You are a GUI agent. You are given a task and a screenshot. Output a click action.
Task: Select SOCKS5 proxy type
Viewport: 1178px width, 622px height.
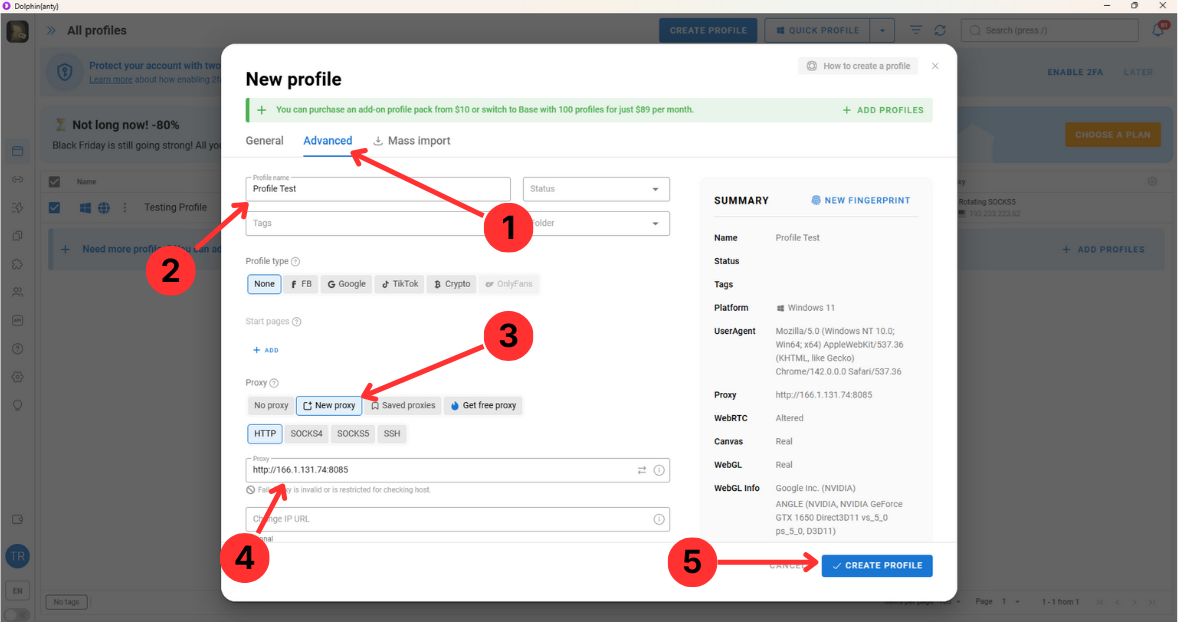(352, 433)
